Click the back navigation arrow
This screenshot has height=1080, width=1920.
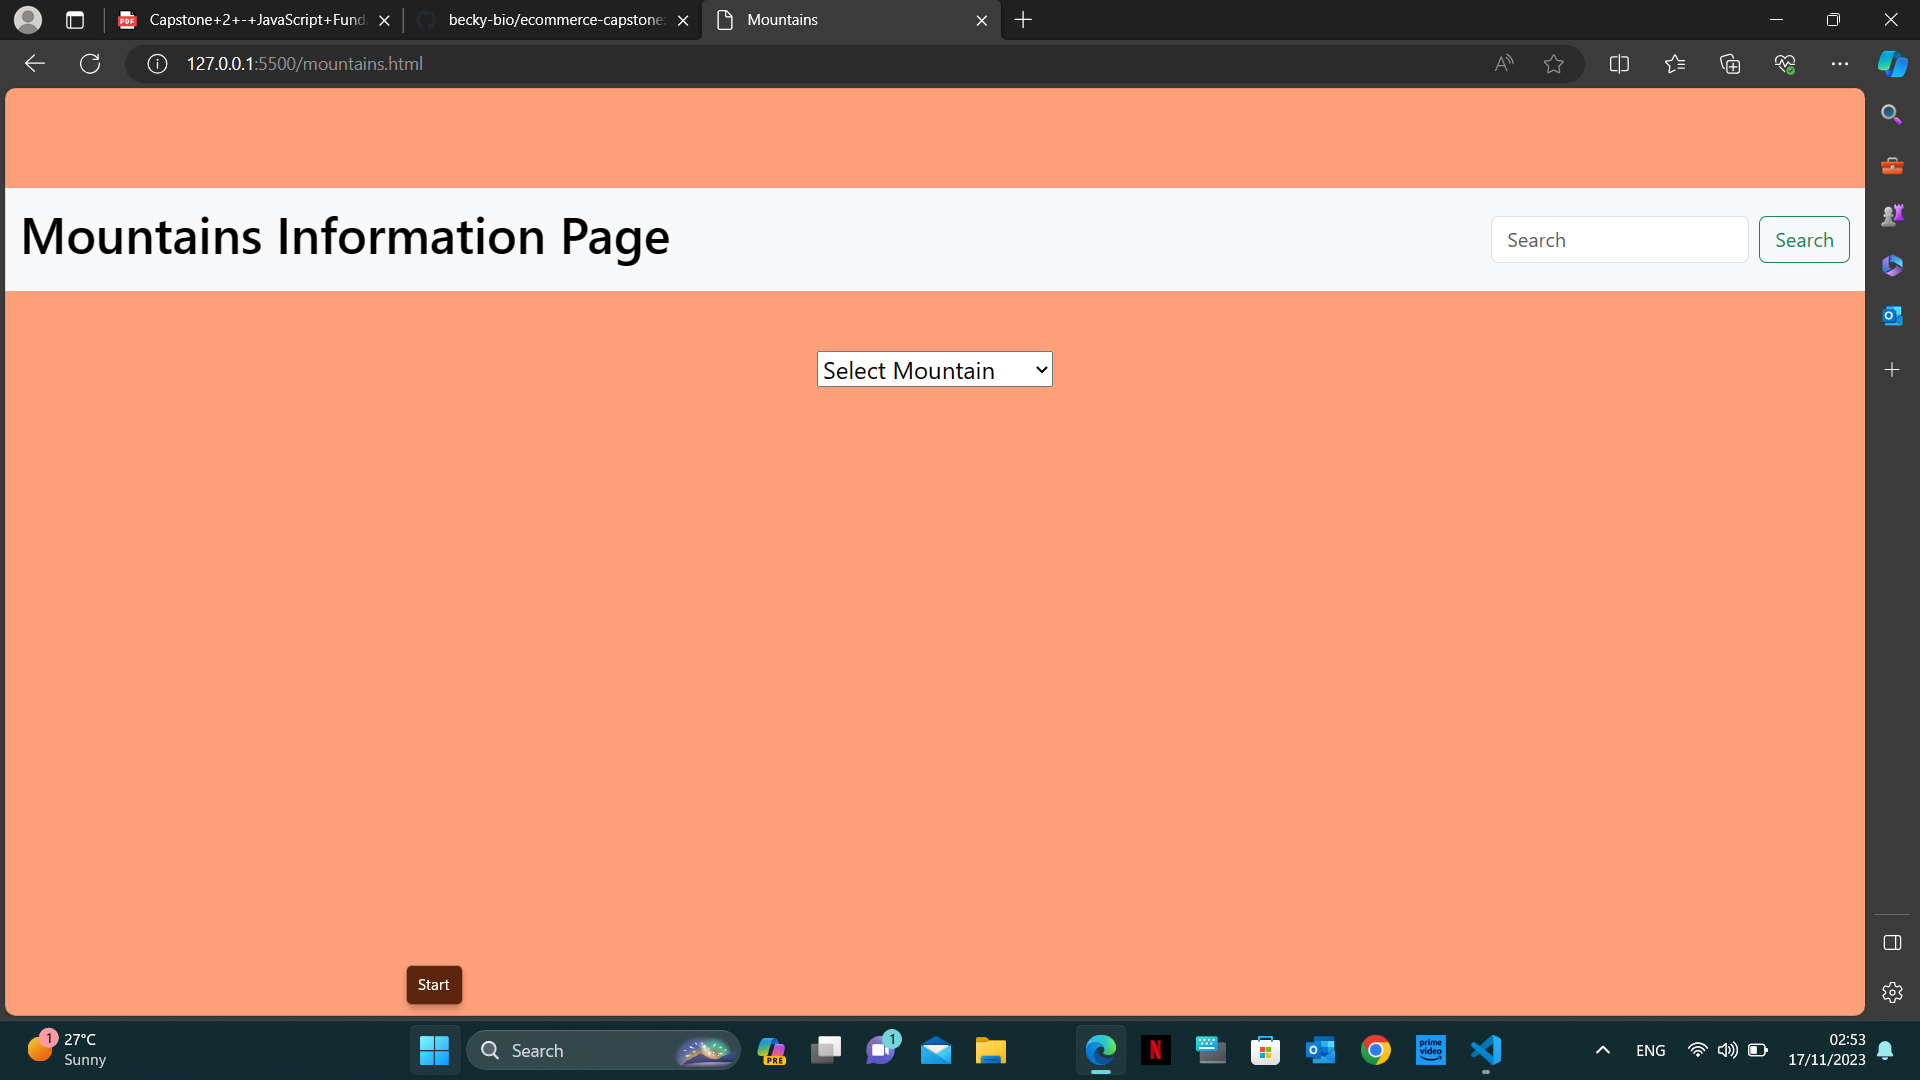point(35,64)
